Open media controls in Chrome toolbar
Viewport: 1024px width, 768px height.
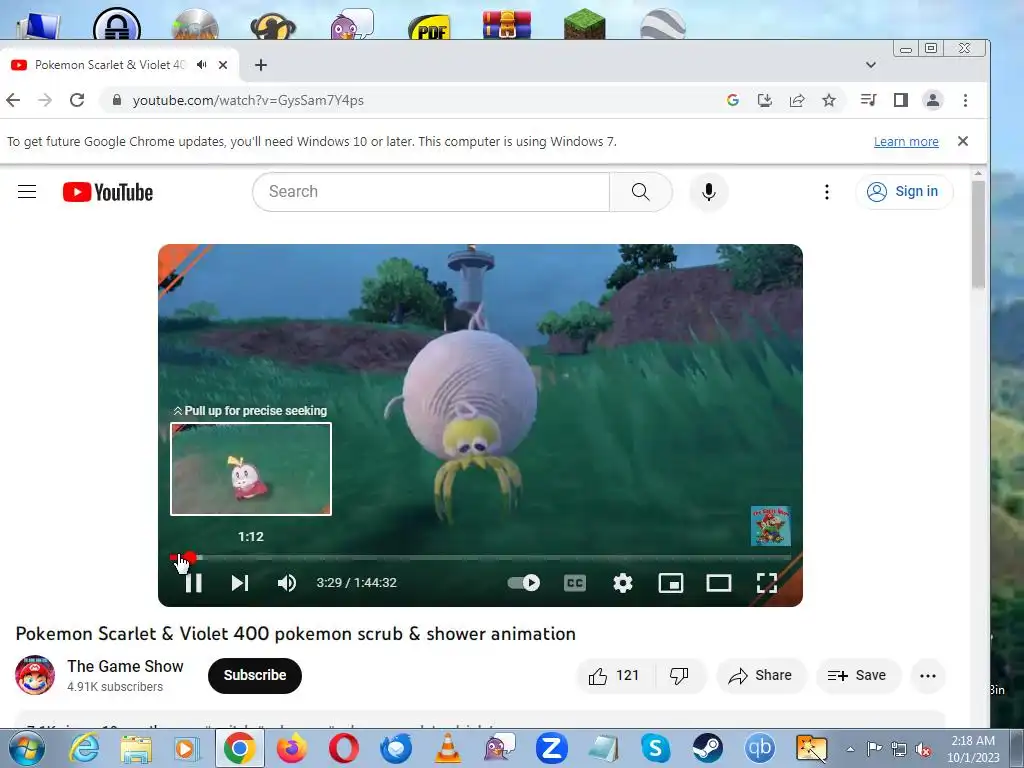pos(869,100)
